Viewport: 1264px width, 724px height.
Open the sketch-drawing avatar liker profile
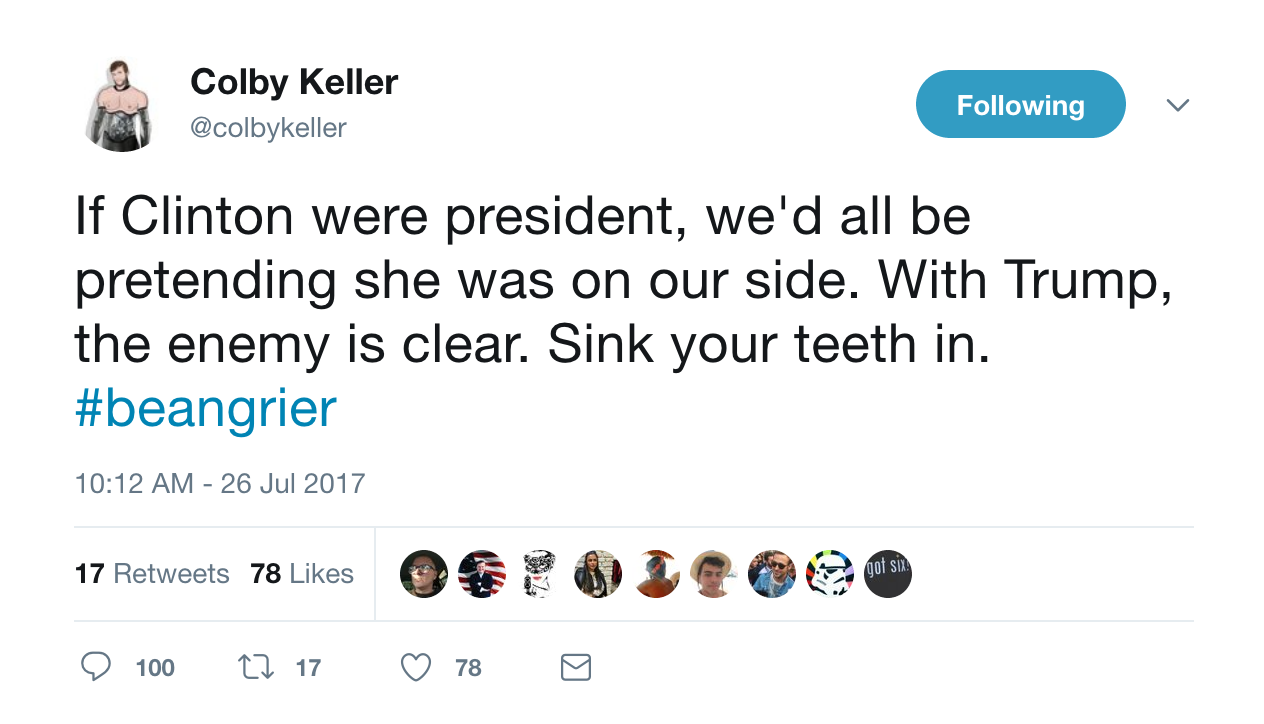pyautogui.click(x=540, y=574)
